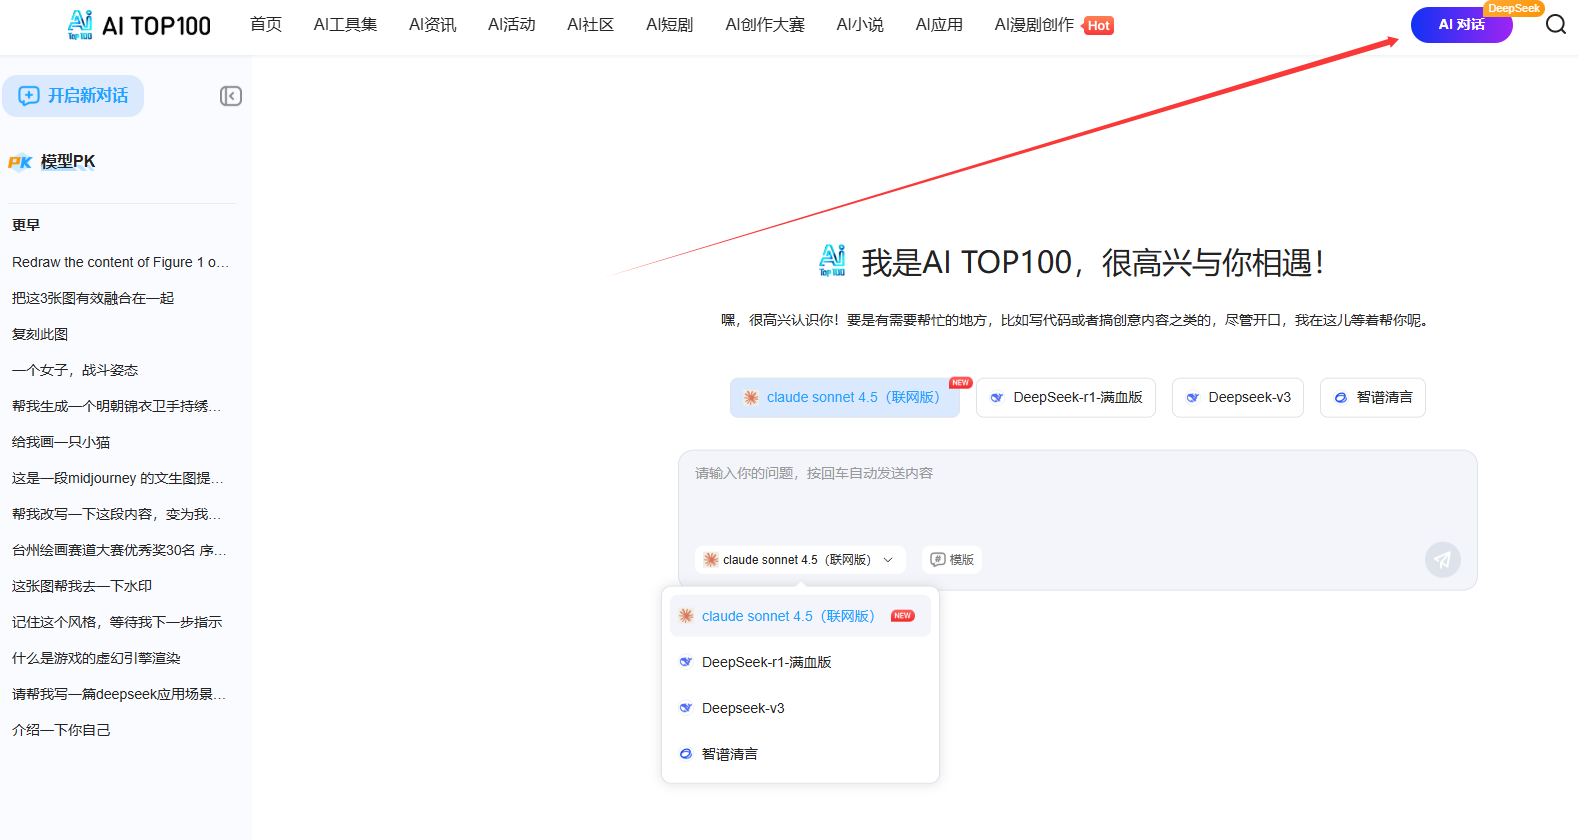Screen dimensions: 1578x840
Task: Collapse the sidebar with the panel icon
Action: point(231,96)
